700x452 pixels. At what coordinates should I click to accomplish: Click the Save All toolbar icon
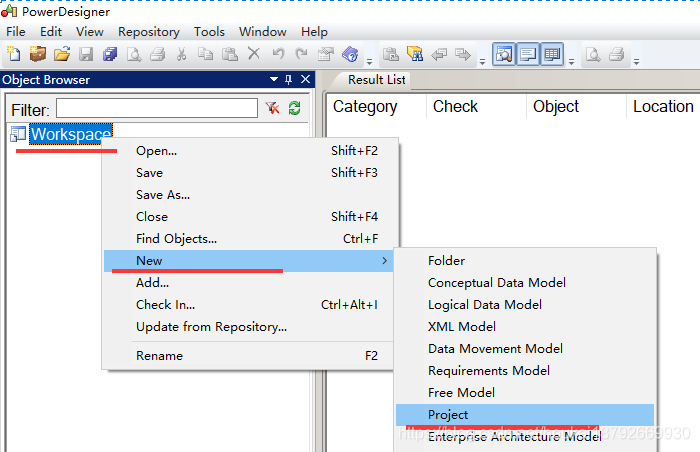110,54
